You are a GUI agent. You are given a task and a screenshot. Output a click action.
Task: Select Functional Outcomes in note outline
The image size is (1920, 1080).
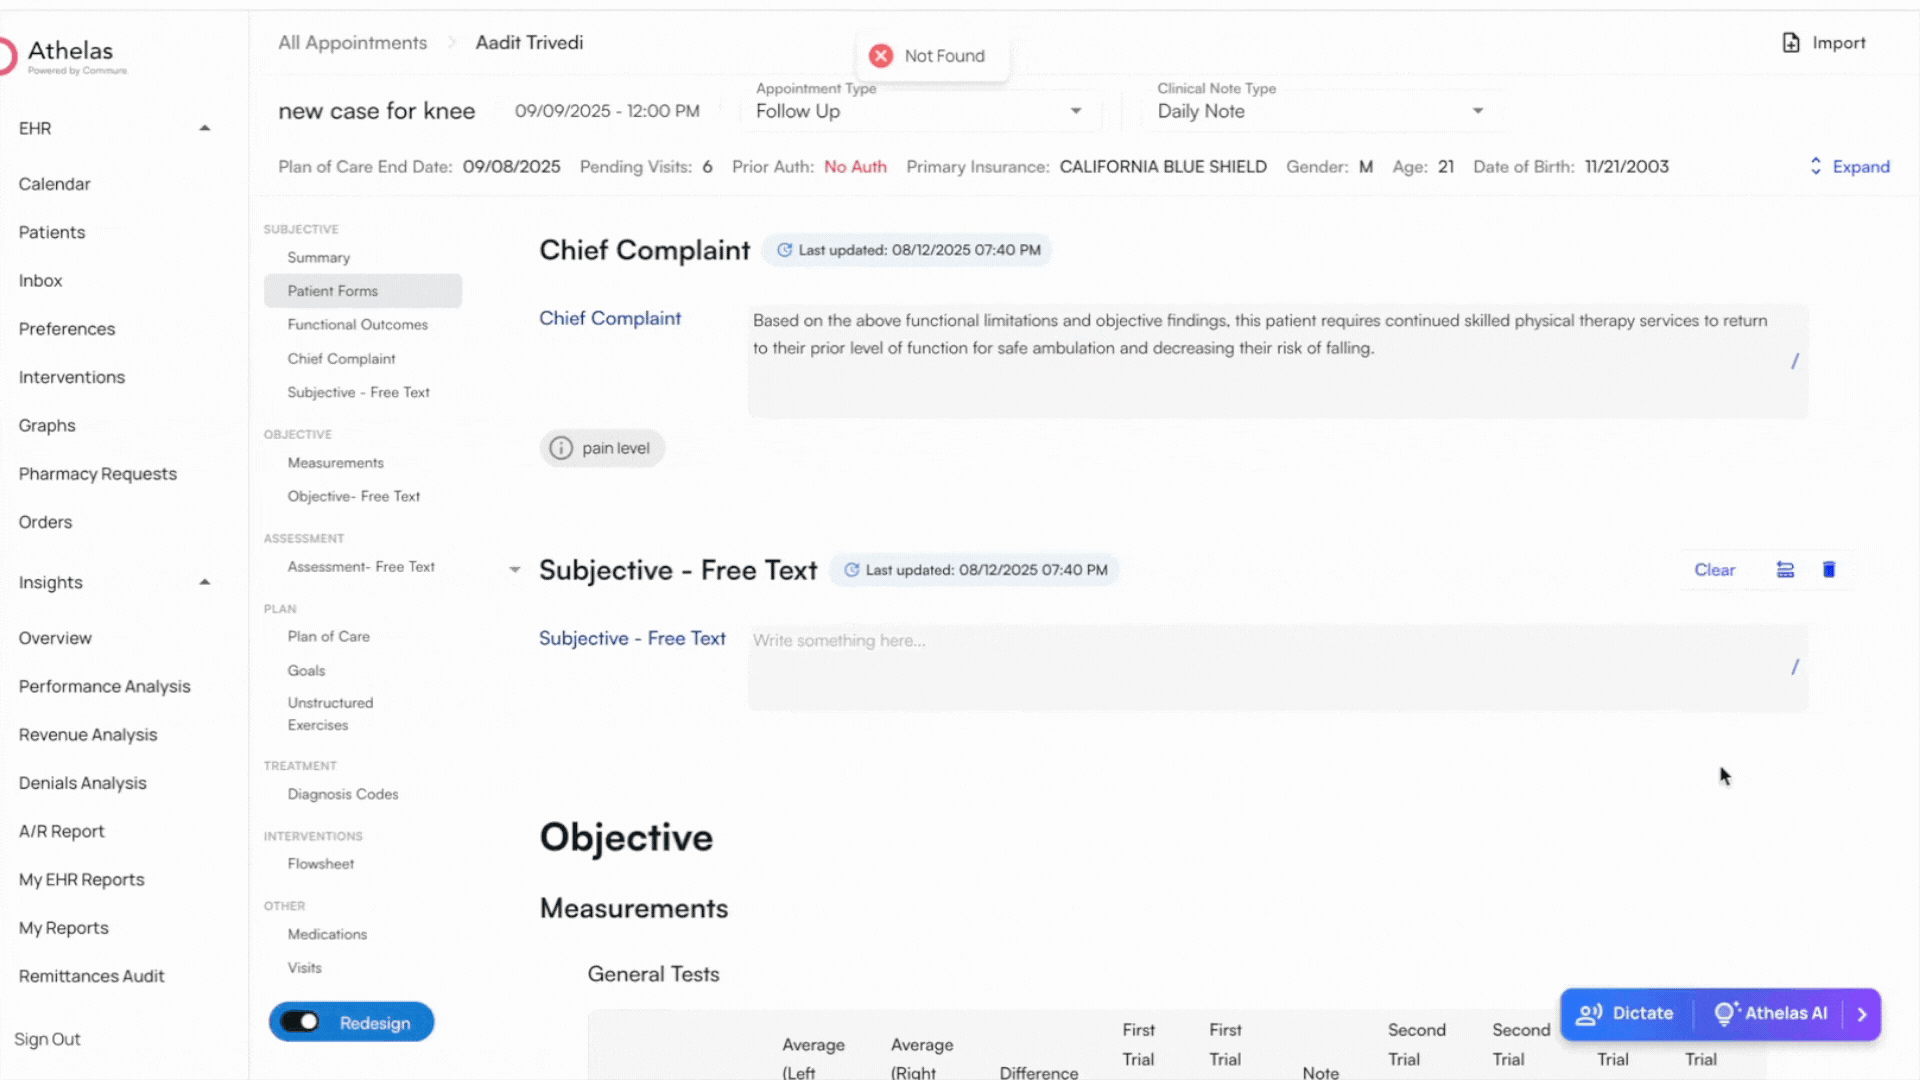coord(357,325)
